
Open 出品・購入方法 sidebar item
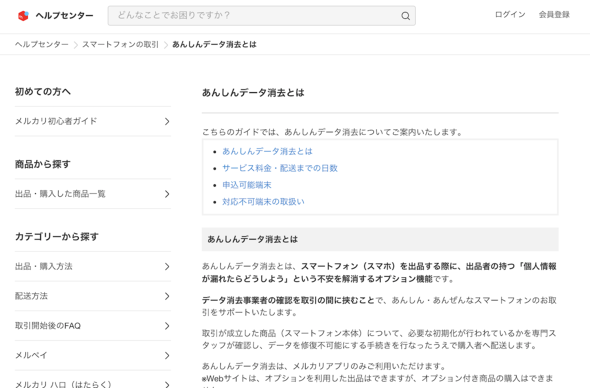click(x=93, y=266)
